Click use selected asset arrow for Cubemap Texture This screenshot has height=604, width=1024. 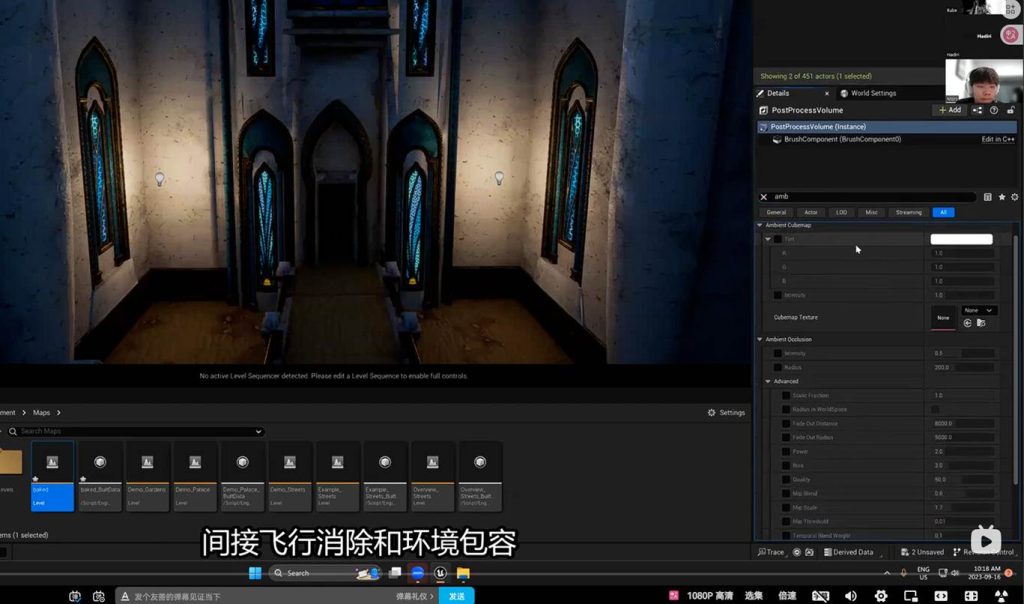tap(968, 323)
